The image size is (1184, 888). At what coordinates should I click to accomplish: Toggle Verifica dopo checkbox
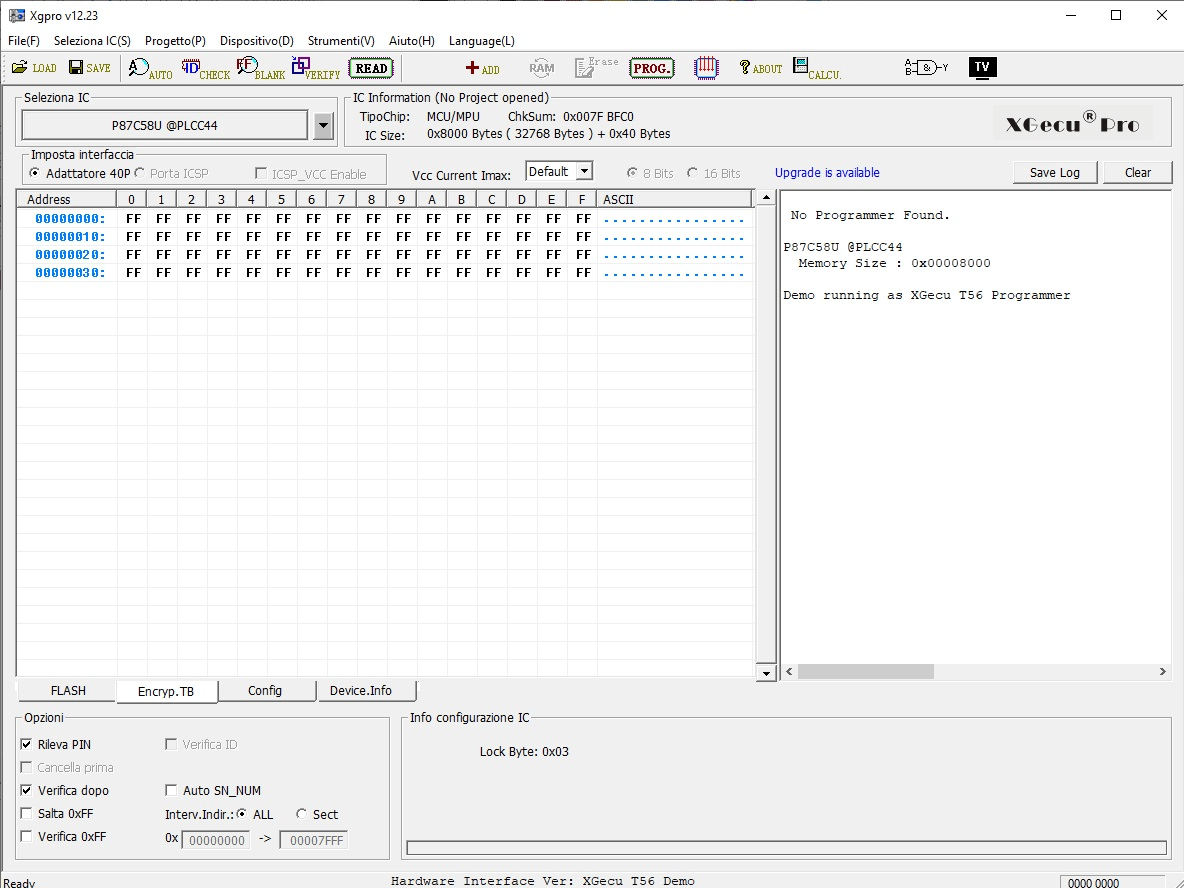26,791
